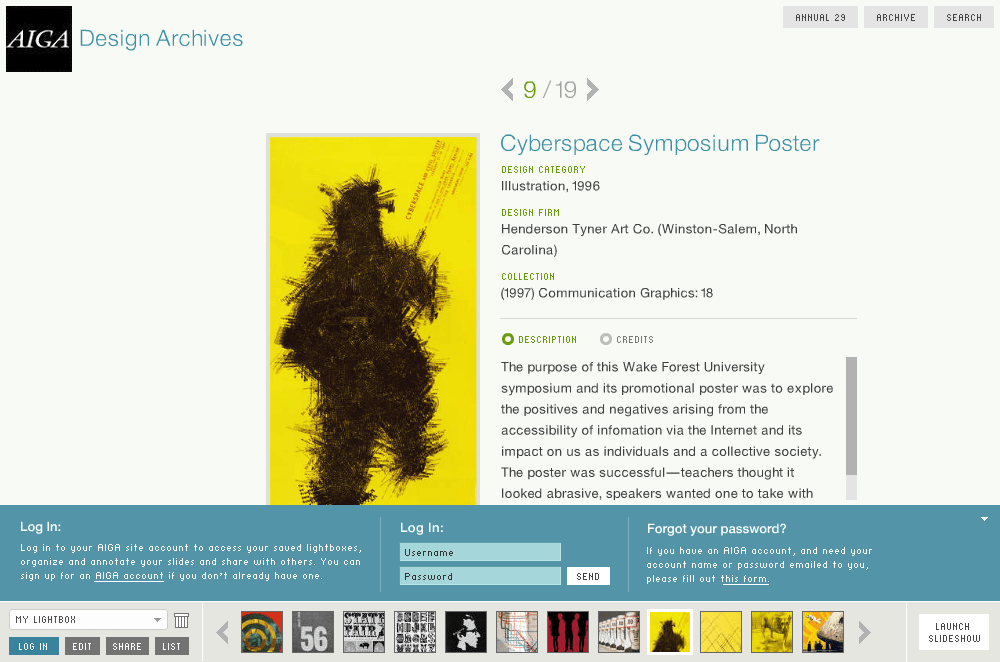Open the Archive menu
Image resolution: width=1000 pixels, height=662 pixels.
(895, 17)
